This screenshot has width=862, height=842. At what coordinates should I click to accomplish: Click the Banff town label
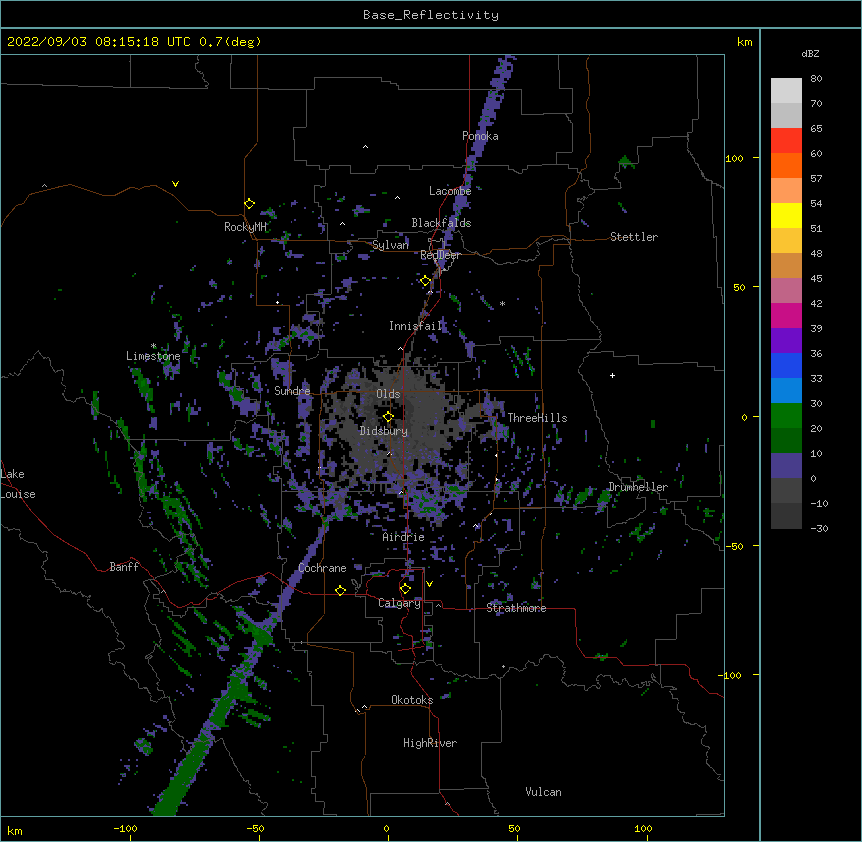pos(124,567)
